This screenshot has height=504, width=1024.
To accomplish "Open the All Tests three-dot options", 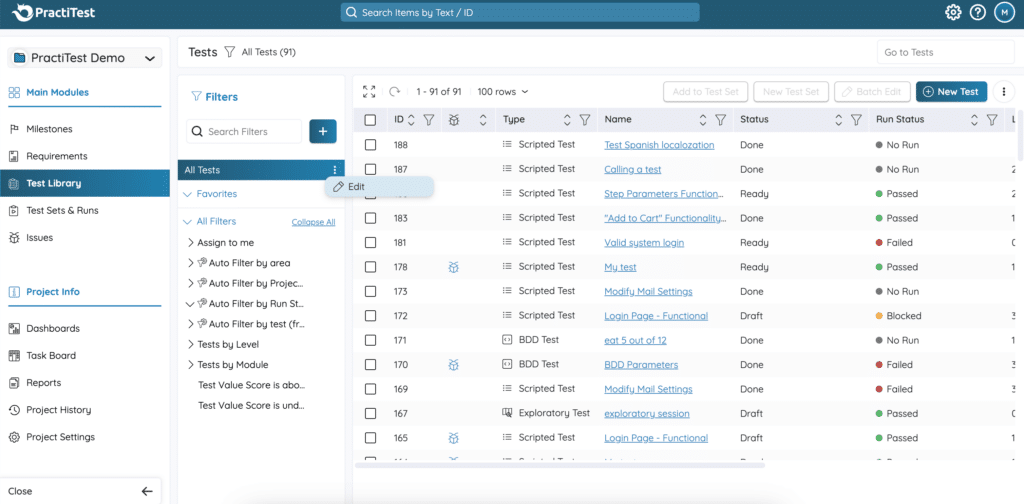I will pyautogui.click(x=335, y=170).
